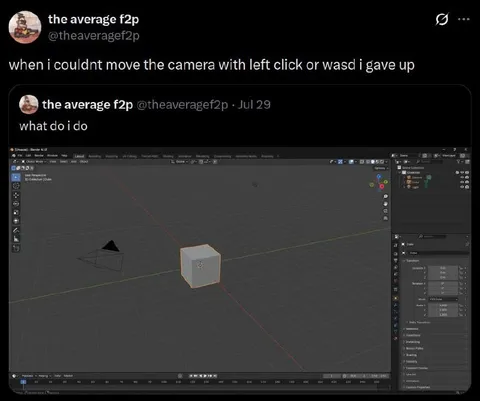
Task: Click the blue timeline playhead marker
Action: (x=23, y=382)
